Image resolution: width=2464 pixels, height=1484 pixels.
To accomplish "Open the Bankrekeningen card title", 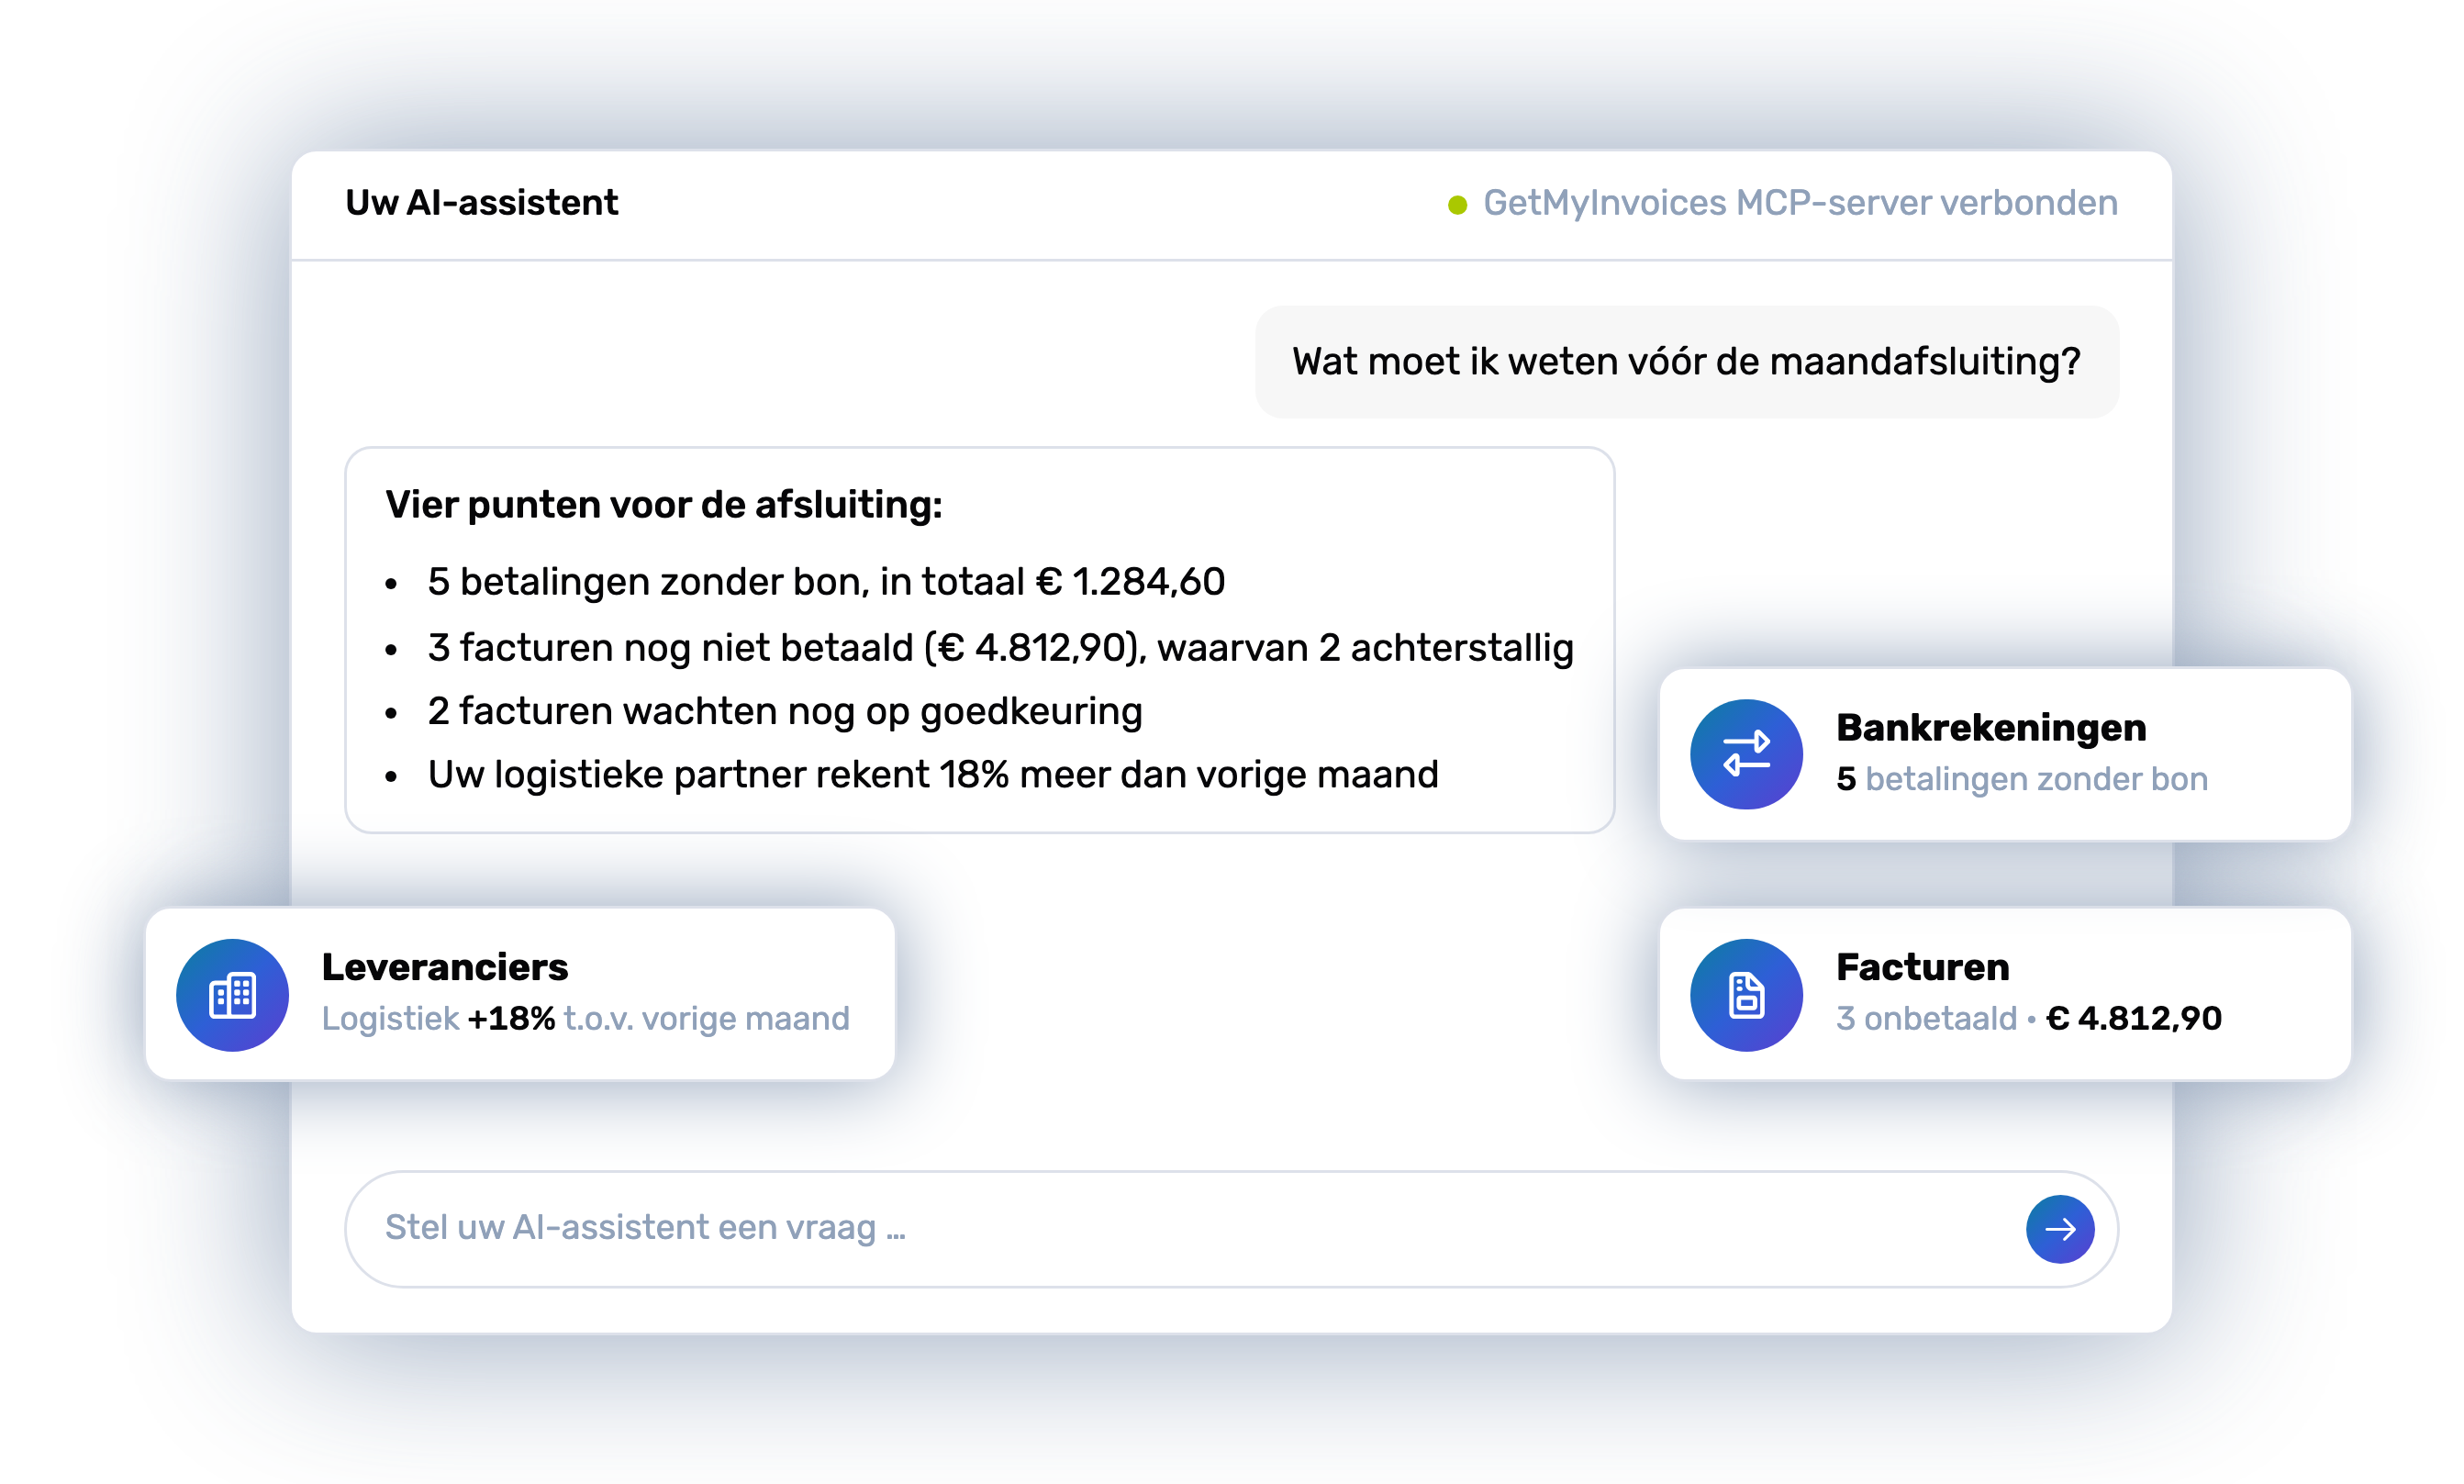I will click(1991, 728).
